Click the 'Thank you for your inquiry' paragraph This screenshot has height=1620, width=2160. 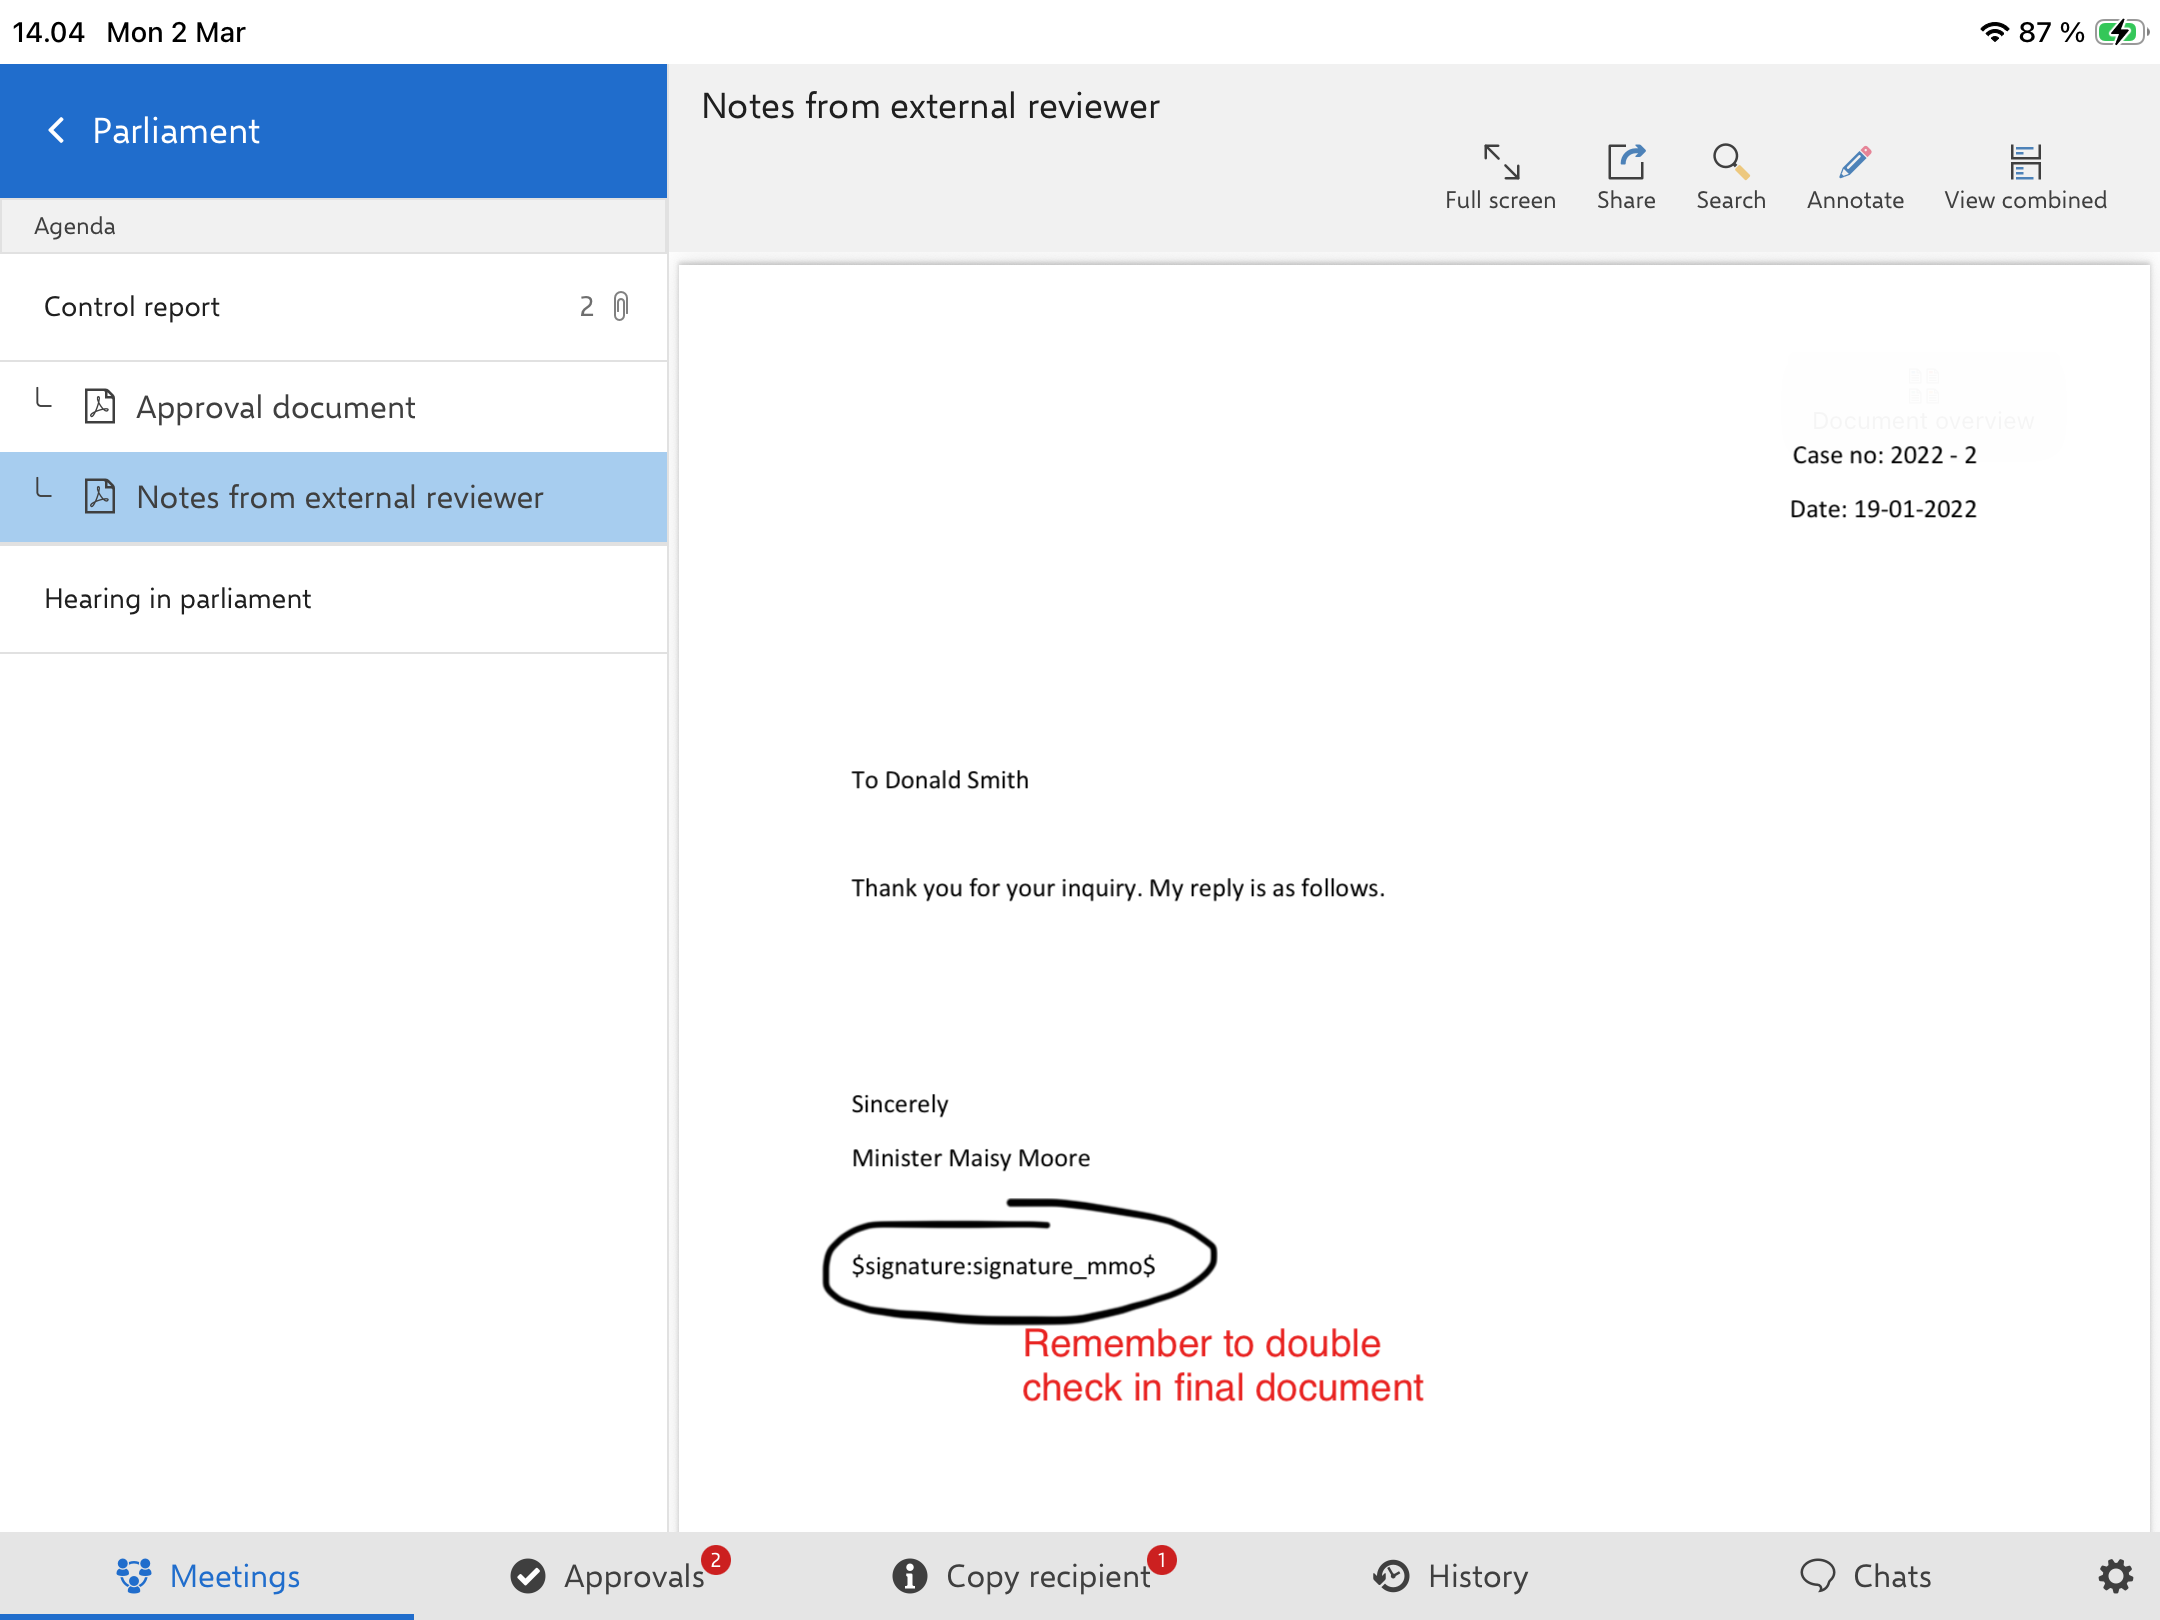1118,888
